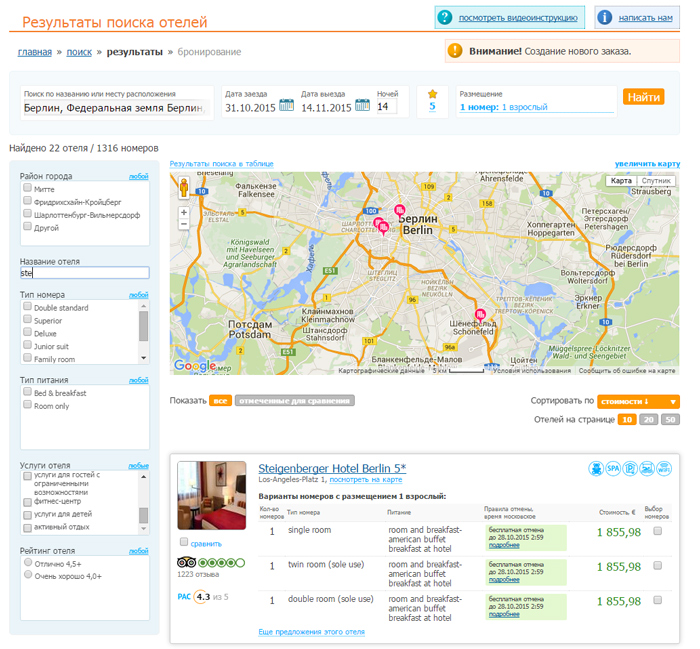Click the TripAdvisor owl logo
The height and width of the screenshot is (649, 700).
pos(187,563)
